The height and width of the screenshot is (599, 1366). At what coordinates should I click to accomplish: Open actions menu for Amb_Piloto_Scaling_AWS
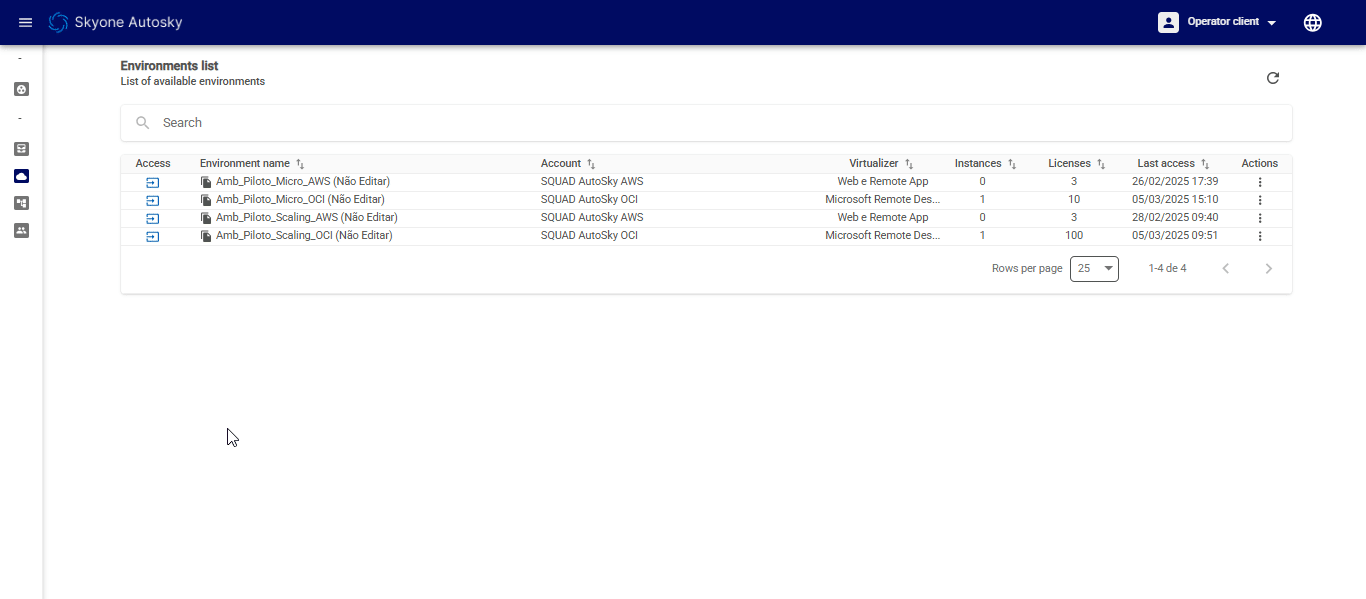point(1260,218)
